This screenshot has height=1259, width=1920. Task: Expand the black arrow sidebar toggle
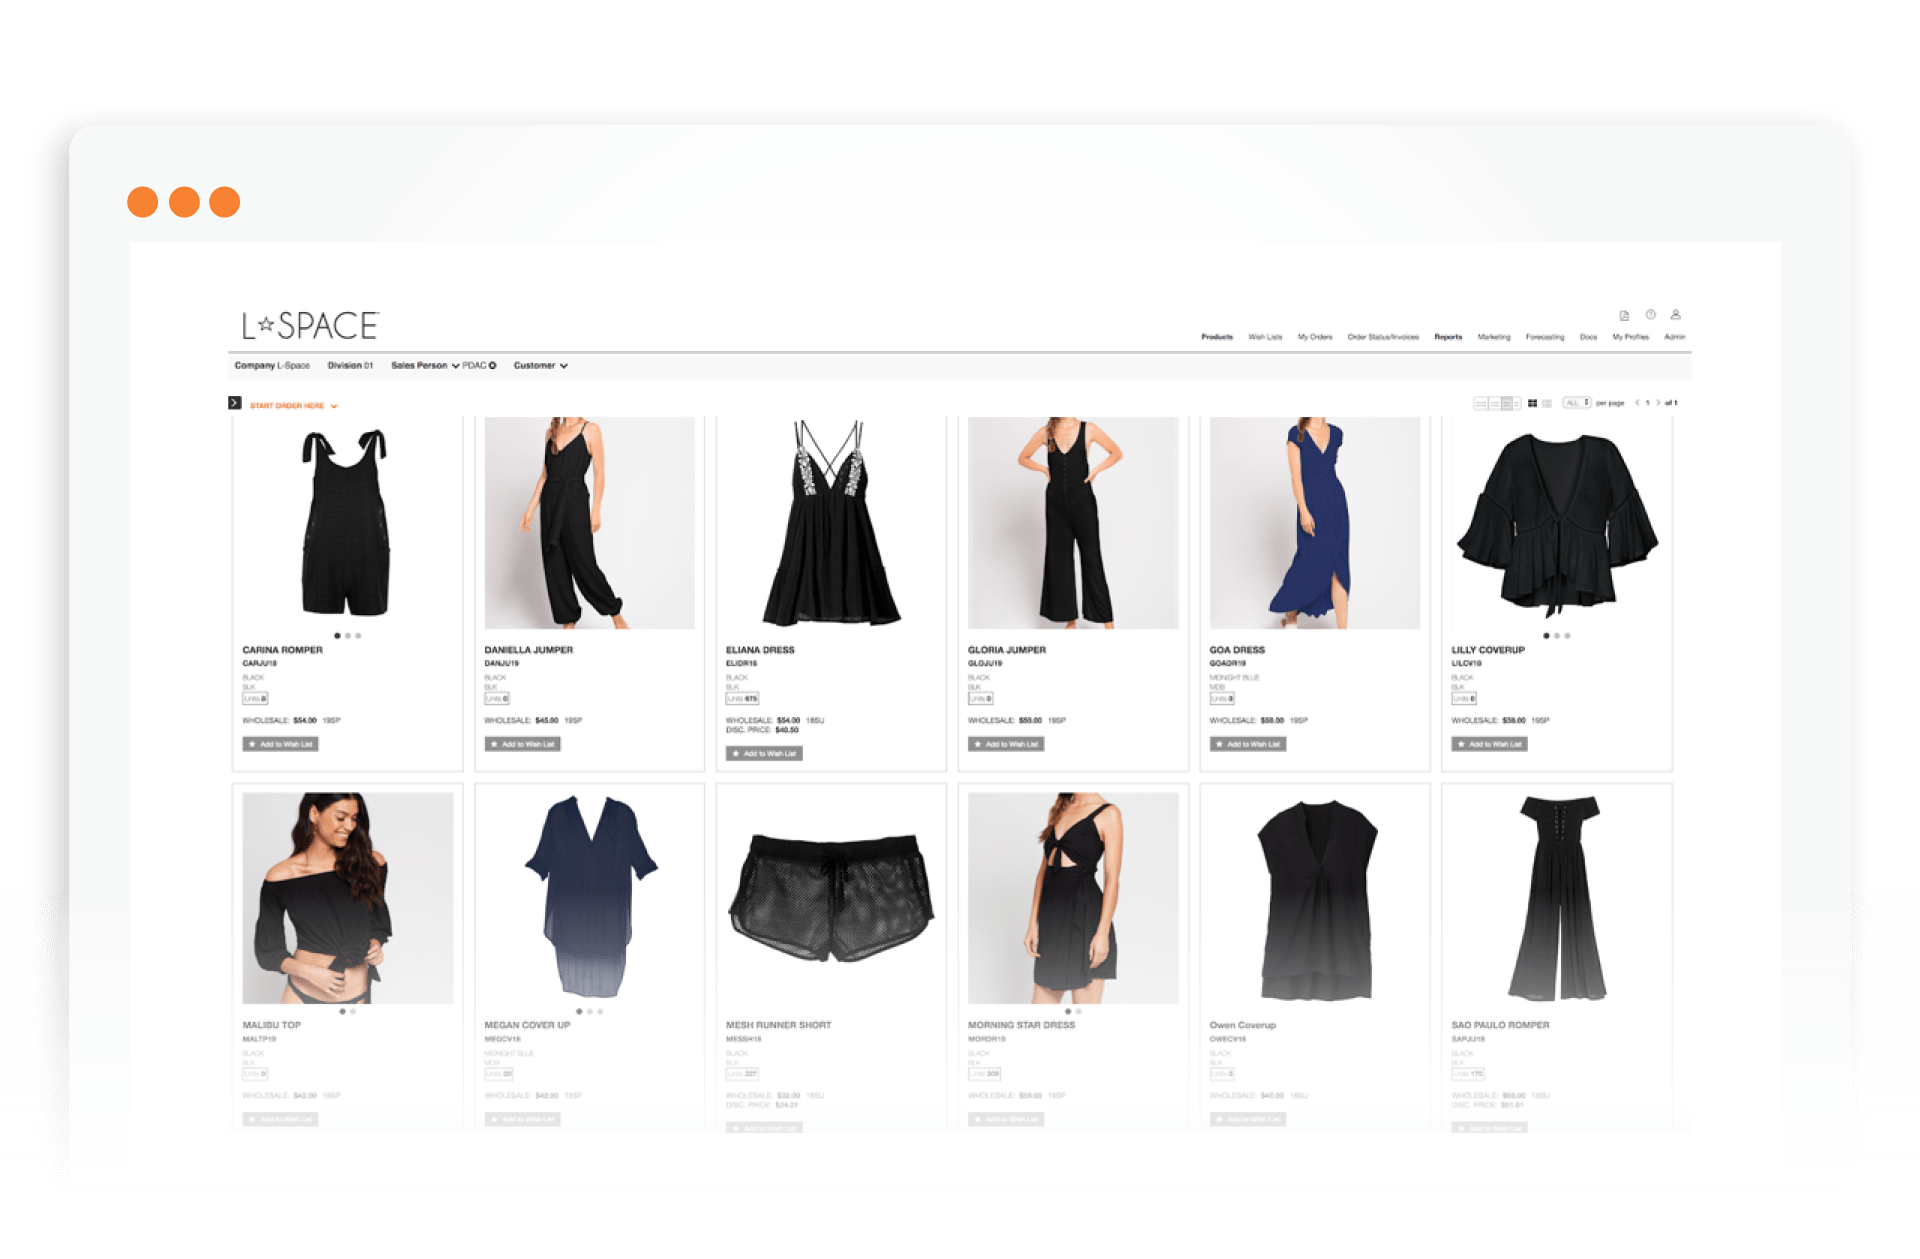pyautogui.click(x=234, y=403)
